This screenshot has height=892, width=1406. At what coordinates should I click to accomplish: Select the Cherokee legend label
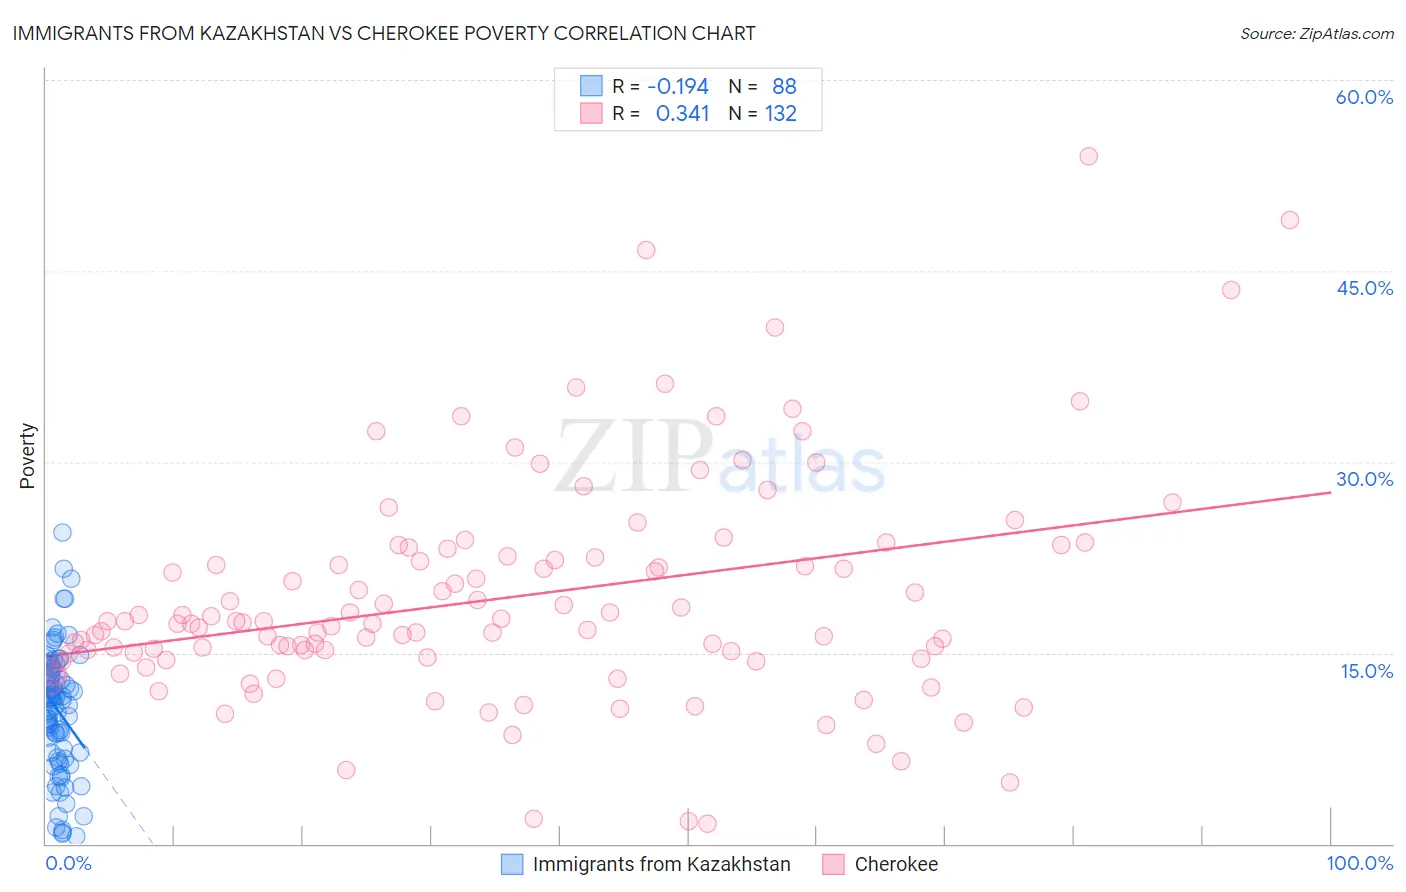[896, 864]
